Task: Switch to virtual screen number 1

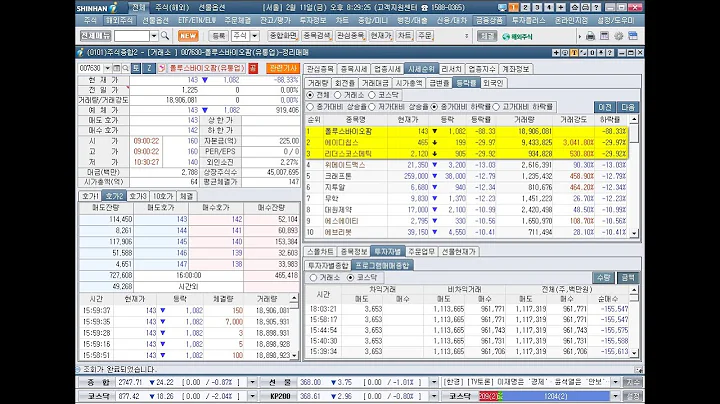Action: [514, 7]
